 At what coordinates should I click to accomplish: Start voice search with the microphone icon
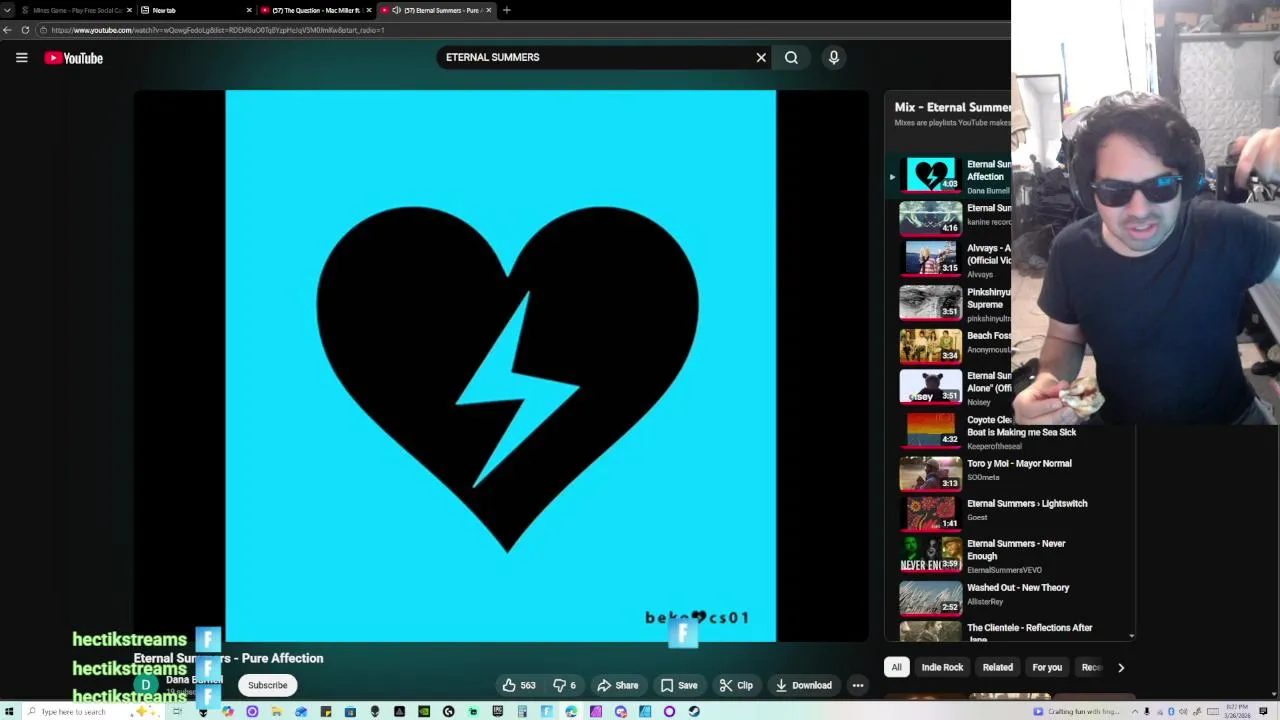(x=834, y=57)
